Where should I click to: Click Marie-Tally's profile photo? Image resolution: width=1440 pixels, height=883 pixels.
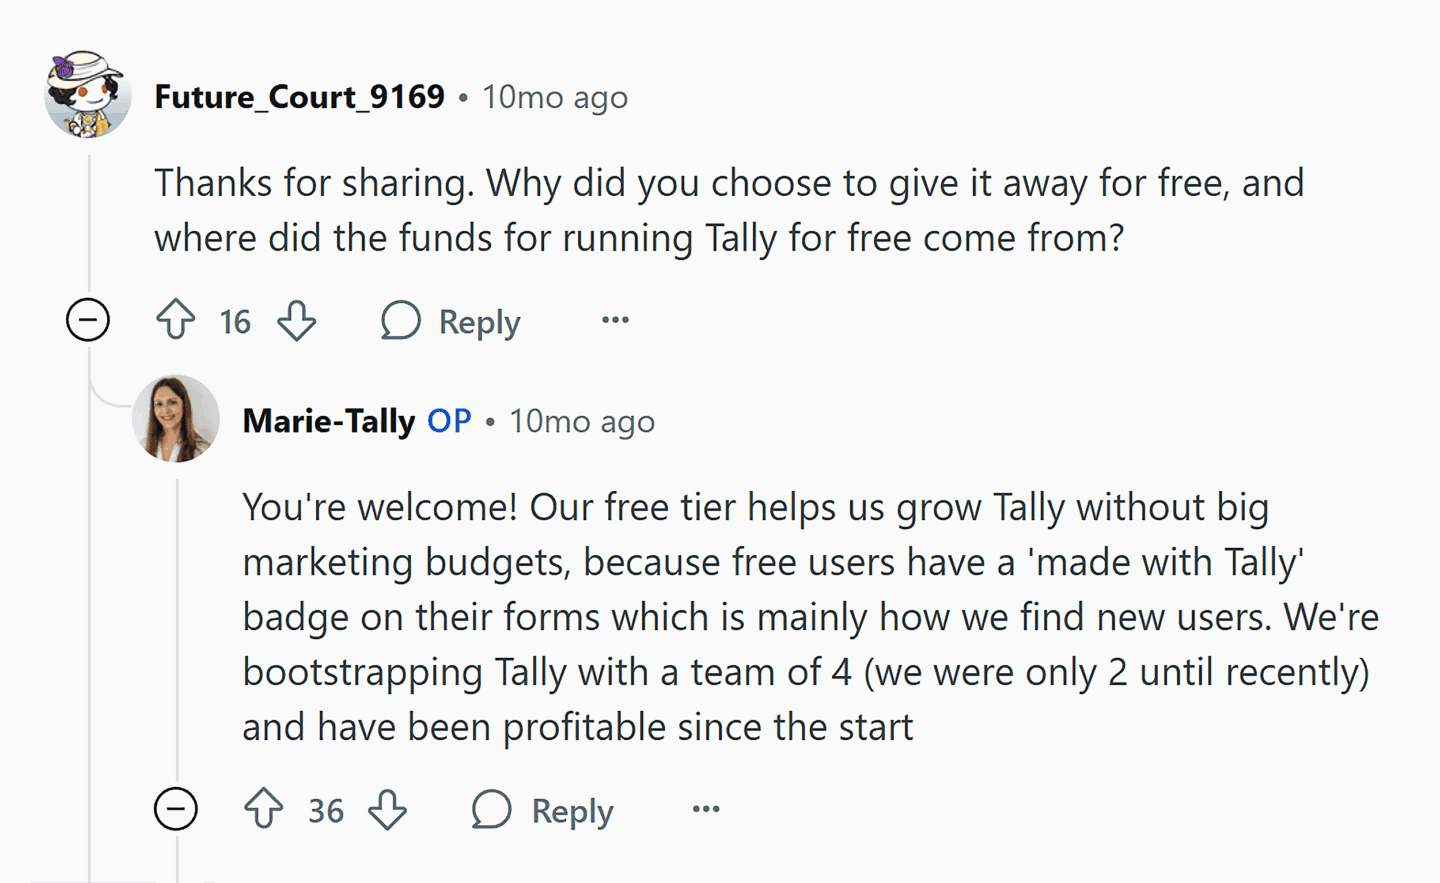click(x=176, y=419)
